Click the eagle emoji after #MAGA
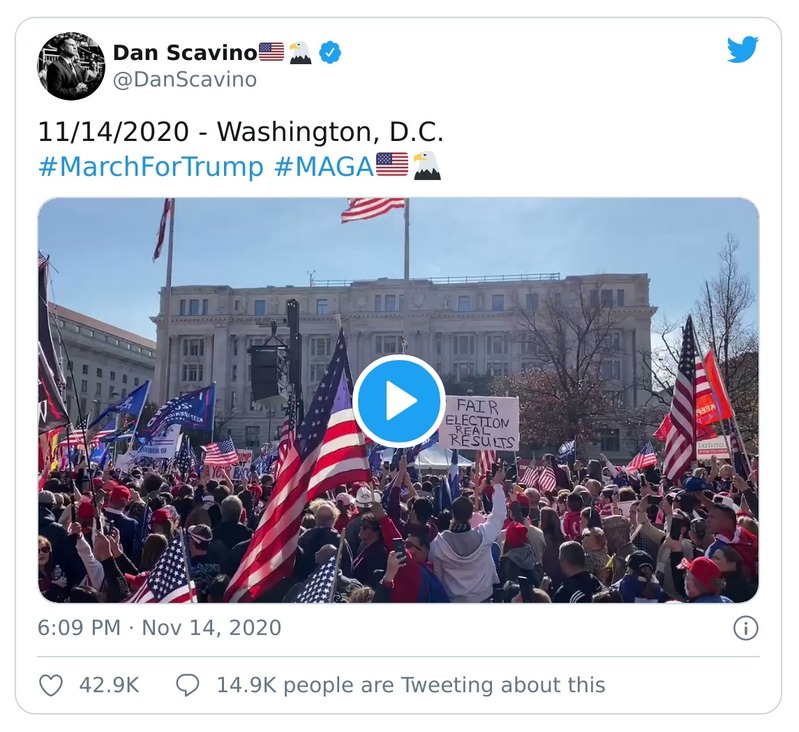The width and height of the screenshot is (799, 732). click(426, 165)
